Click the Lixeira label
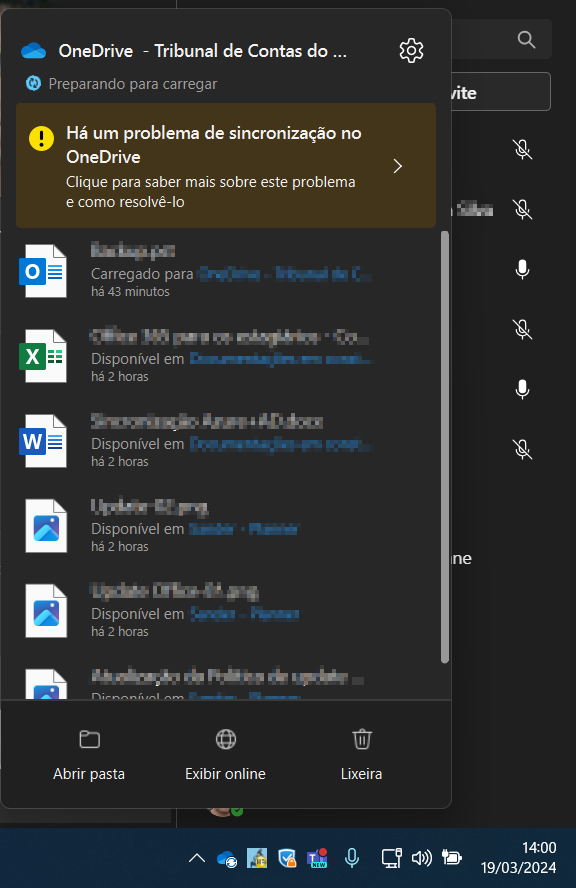The width and height of the screenshot is (576, 888). (x=361, y=774)
